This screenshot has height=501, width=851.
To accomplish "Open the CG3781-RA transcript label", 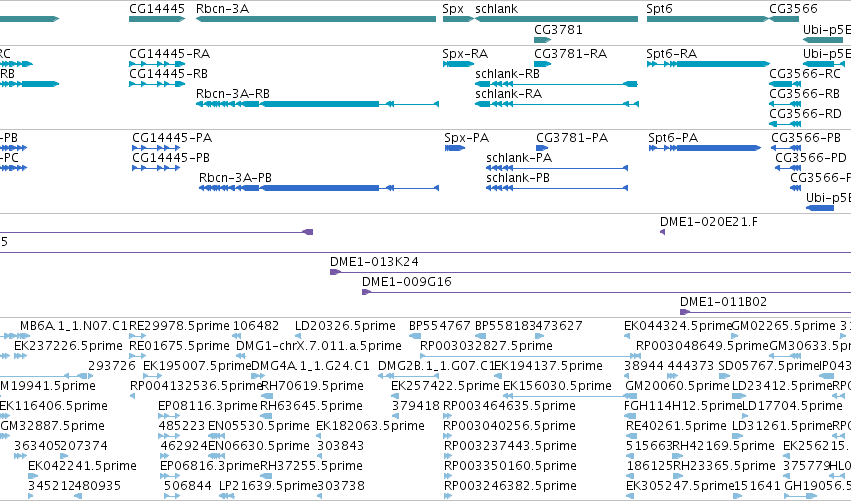I will (x=570, y=54).
